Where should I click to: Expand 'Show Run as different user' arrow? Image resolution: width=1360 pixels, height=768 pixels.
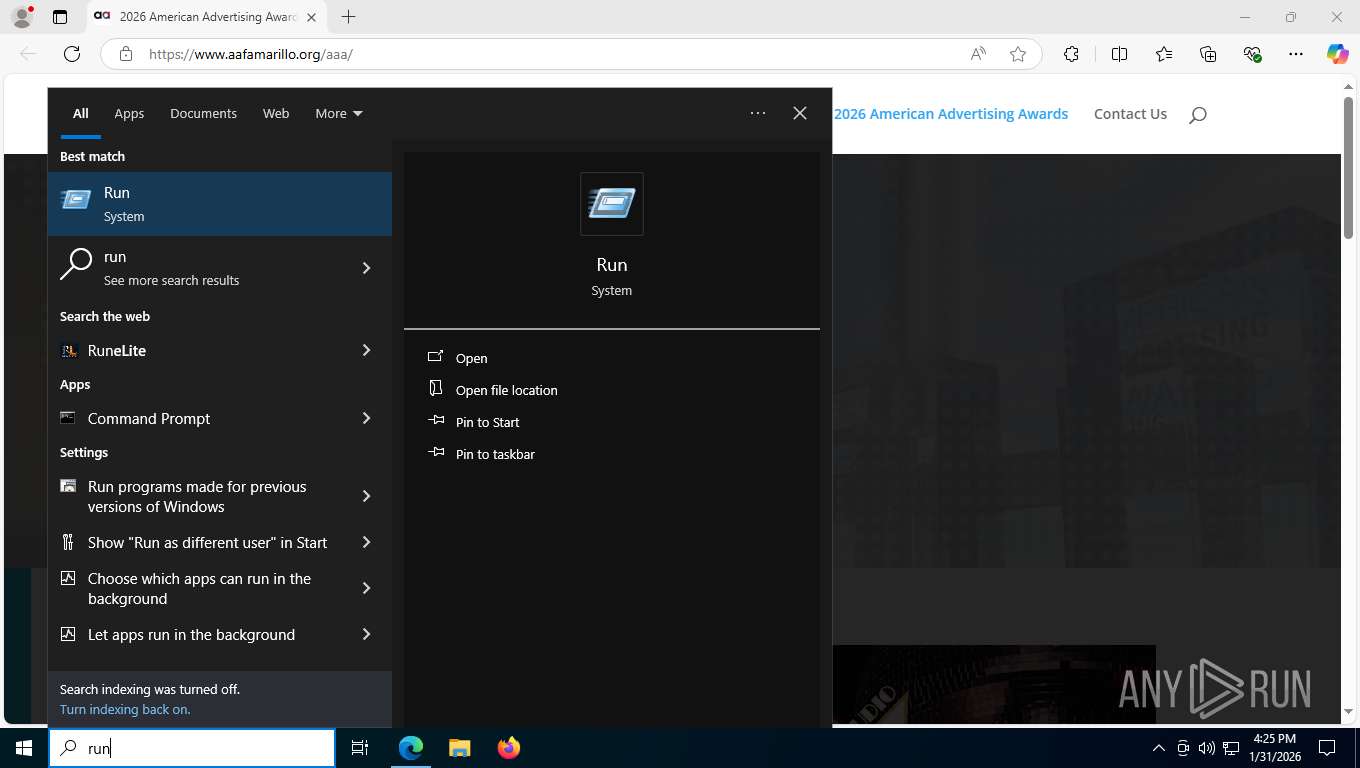[x=366, y=542]
